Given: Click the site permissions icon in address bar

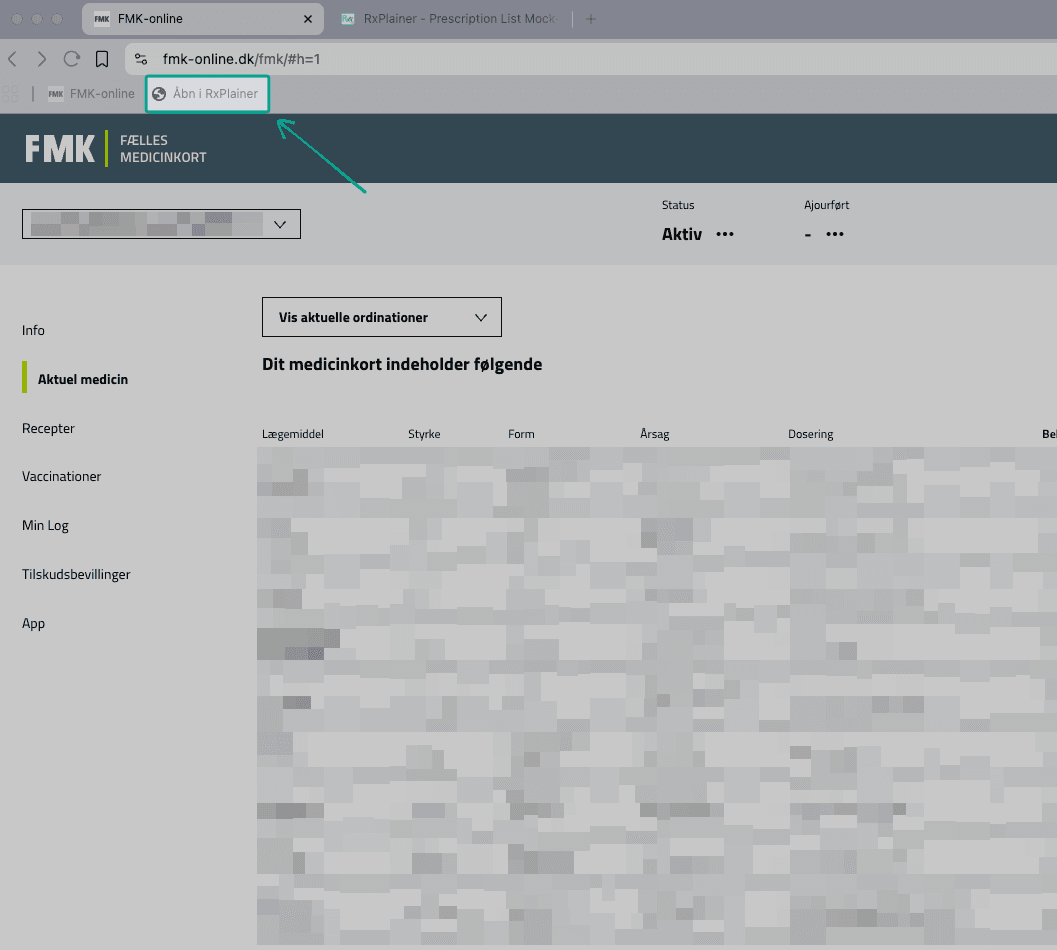Looking at the screenshot, I should (141, 59).
